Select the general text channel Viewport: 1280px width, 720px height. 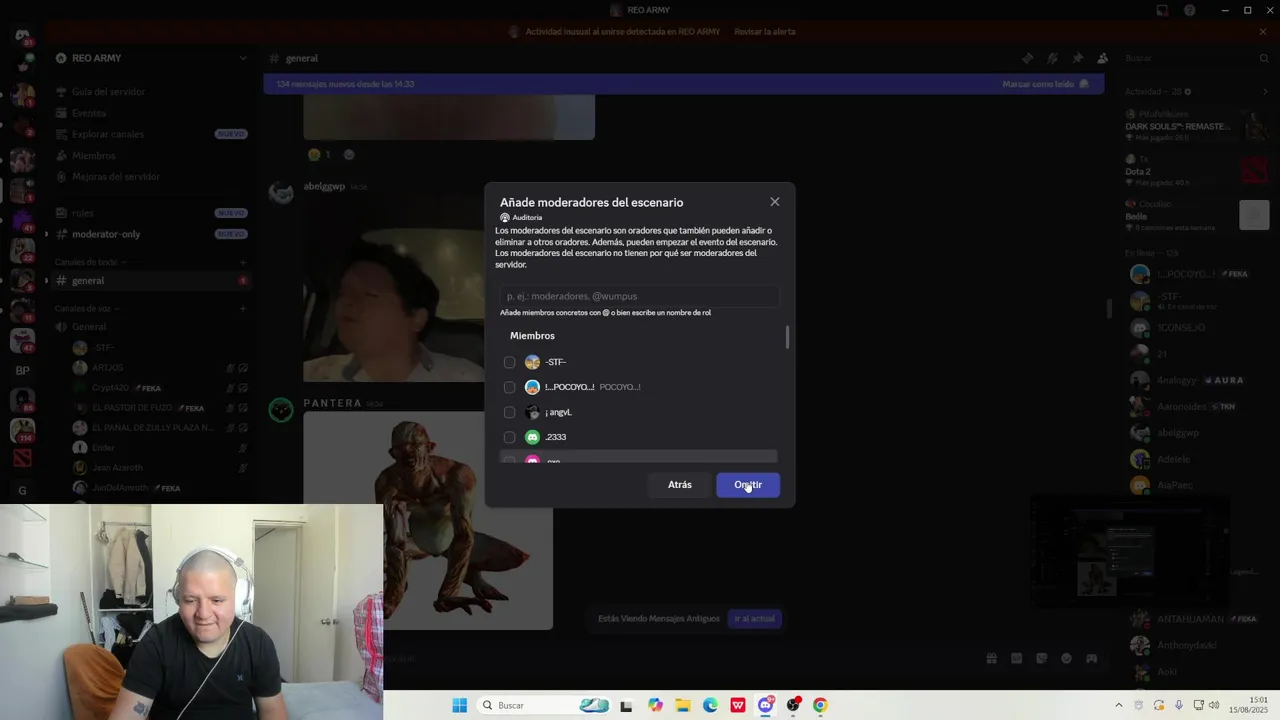click(150, 281)
